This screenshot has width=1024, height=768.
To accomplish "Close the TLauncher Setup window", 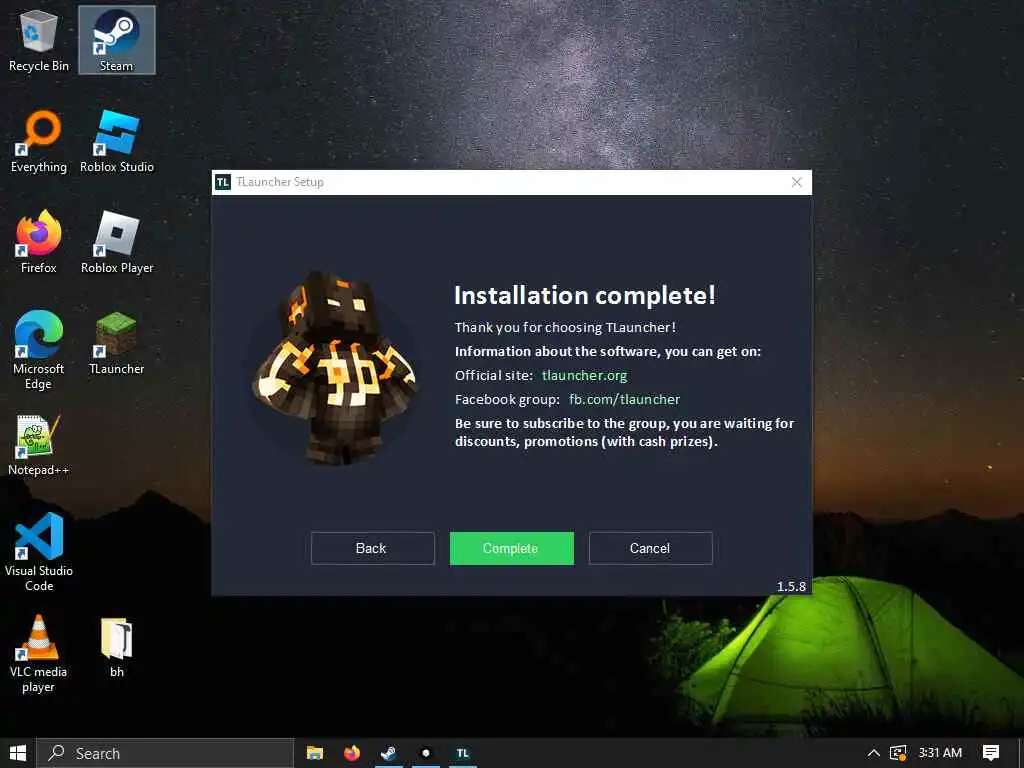I will pos(797,182).
